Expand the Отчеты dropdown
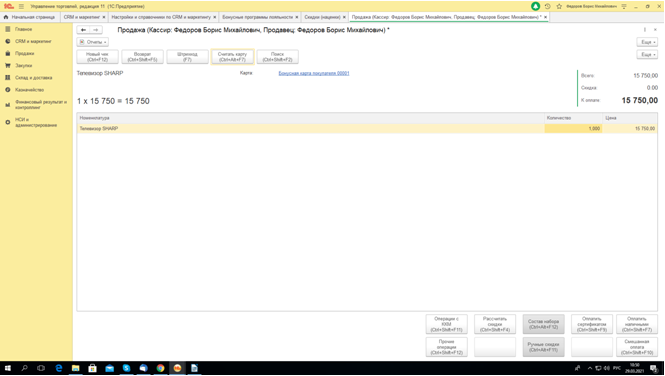The image size is (665, 376). click(93, 42)
